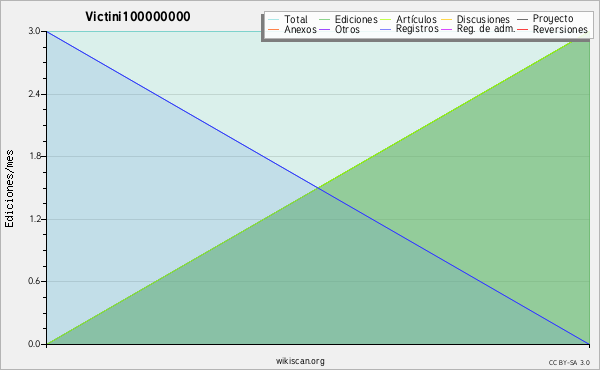Viewport: 600px width, 370px height.
Task: Click the Ediciones/mes axis title
Action: tap(9, 189)
